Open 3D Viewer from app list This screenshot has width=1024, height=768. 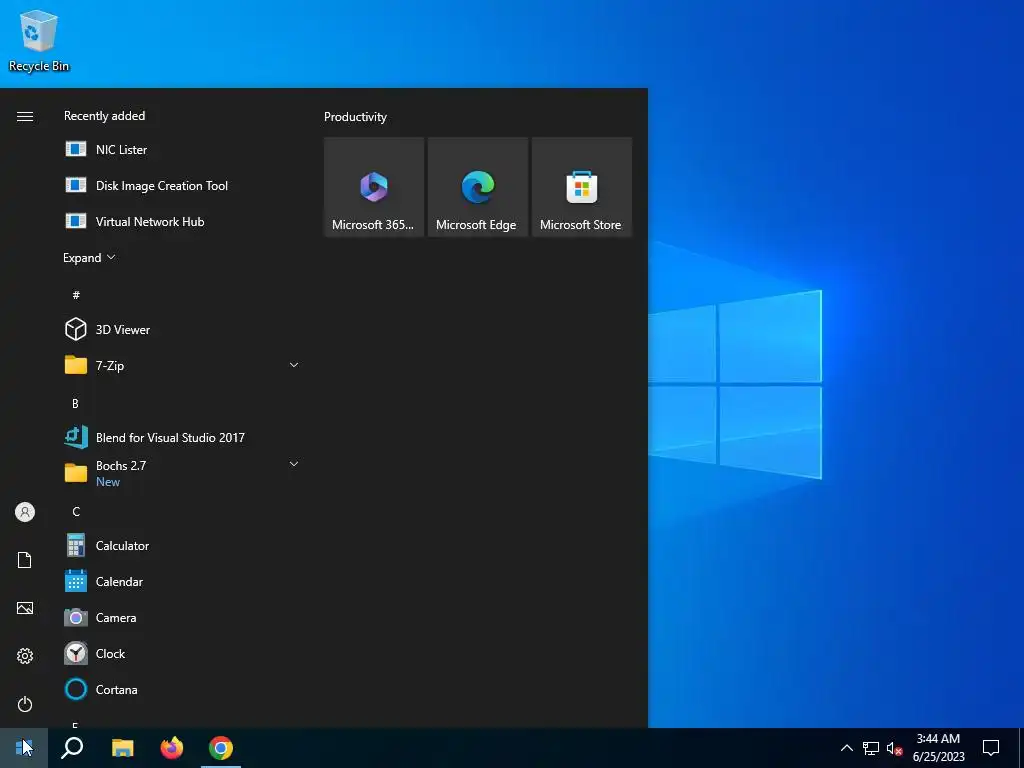pyautogui.click(x=183, y=330)
